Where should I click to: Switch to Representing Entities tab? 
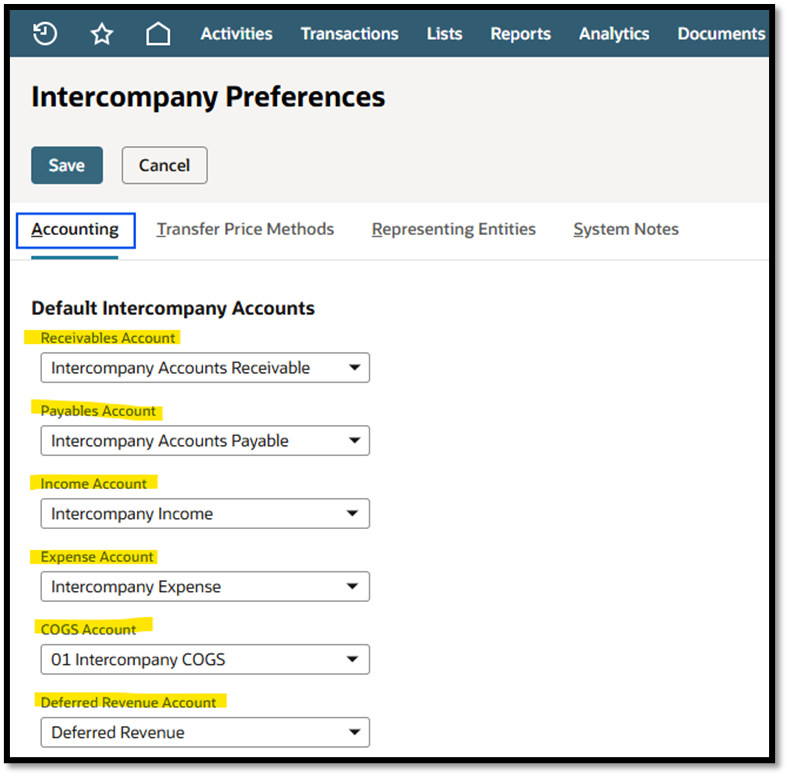tap(453, 229)
